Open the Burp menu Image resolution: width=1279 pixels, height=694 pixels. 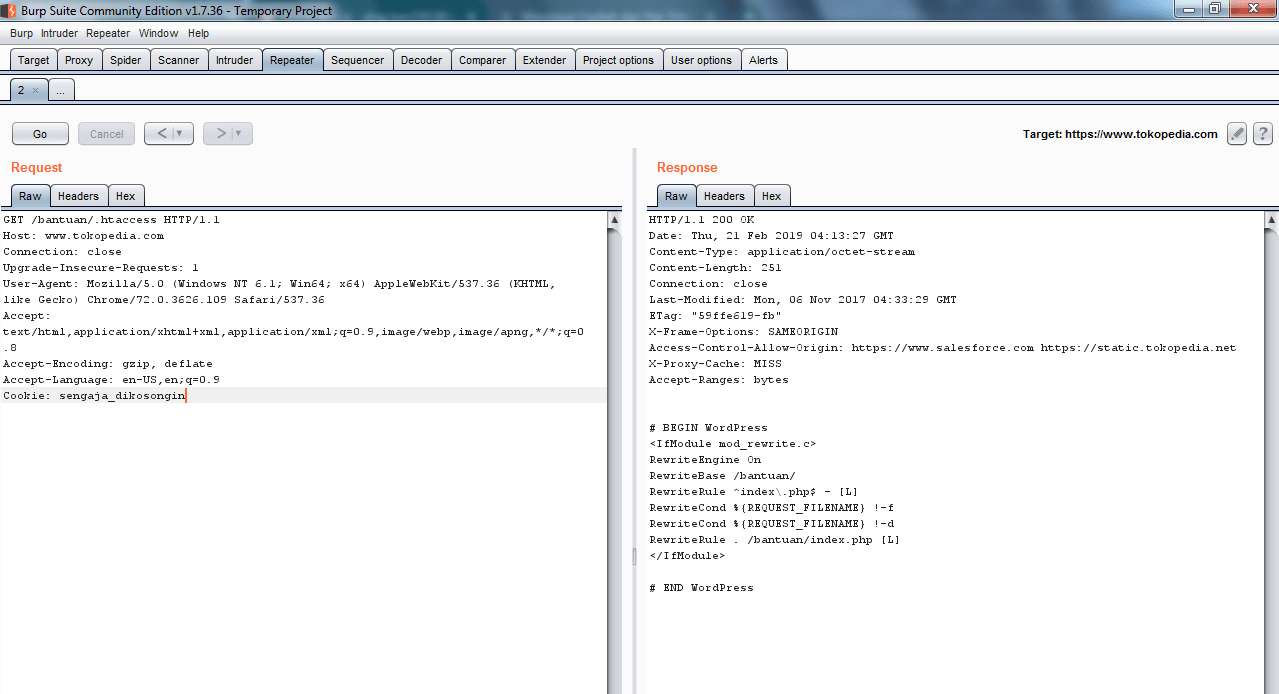(20, 33)
